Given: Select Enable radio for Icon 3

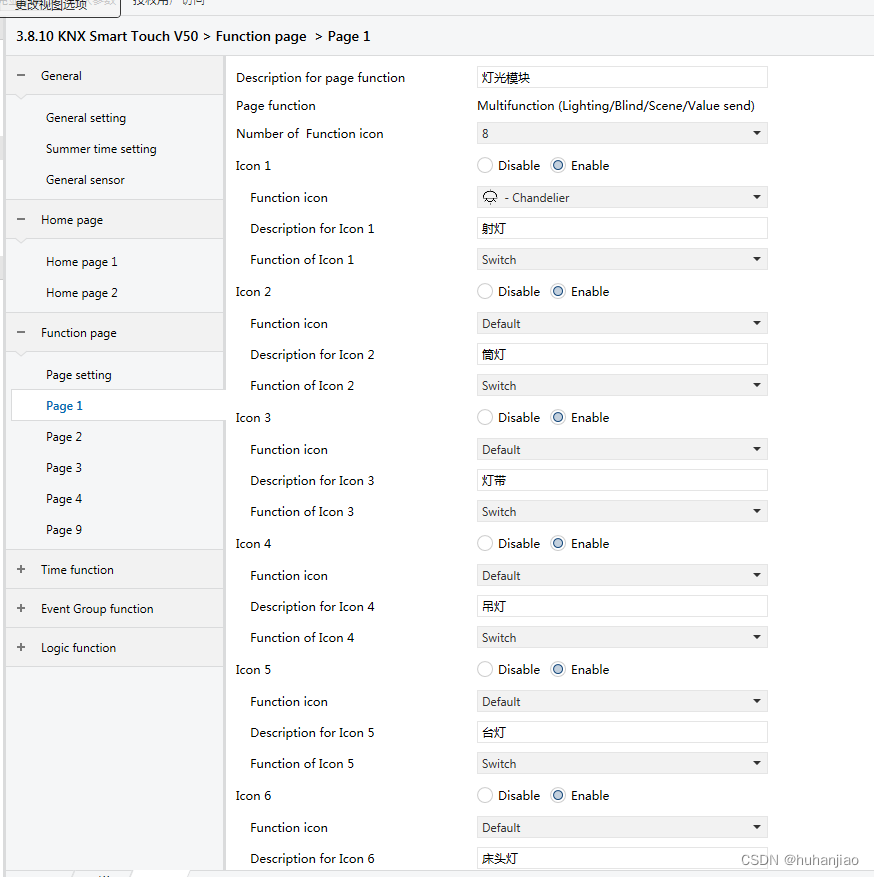Looking at the screenshot, I should coord(559,418).
